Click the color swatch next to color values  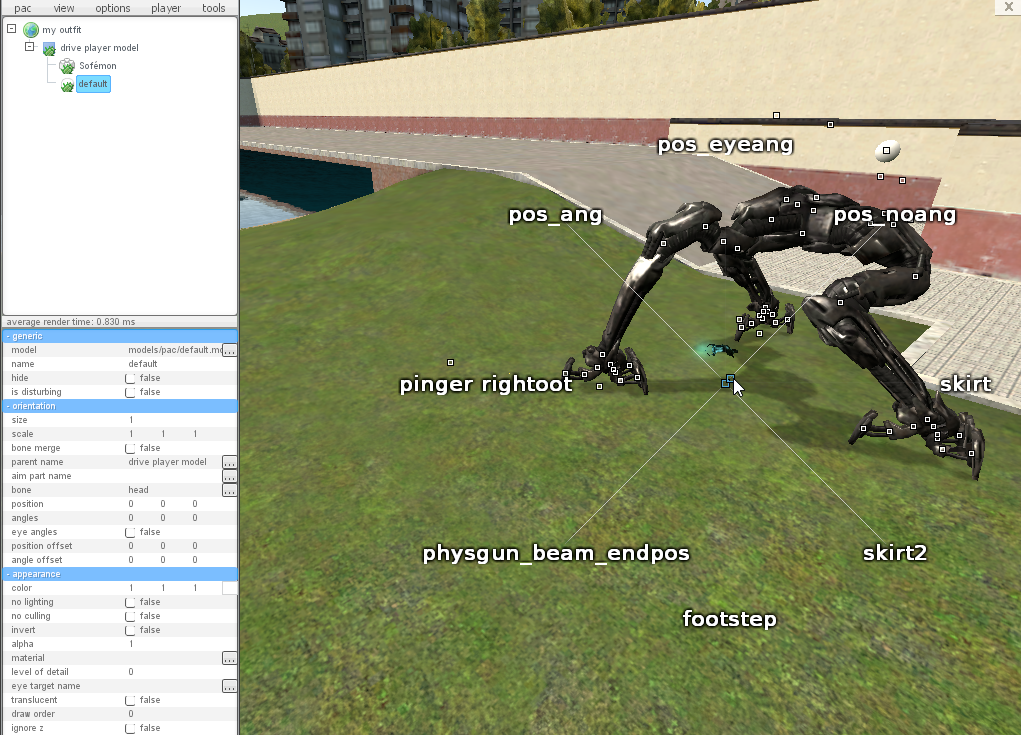(x=231, y=588)
